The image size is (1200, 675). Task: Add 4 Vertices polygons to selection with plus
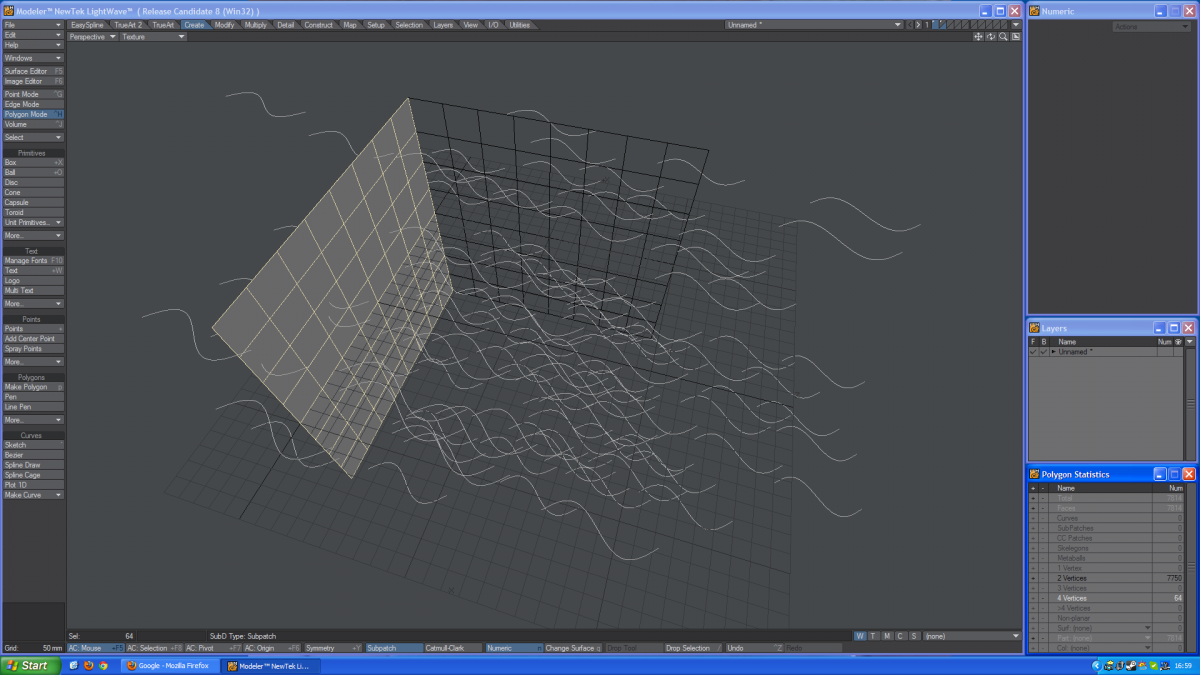pos(1033,598)
